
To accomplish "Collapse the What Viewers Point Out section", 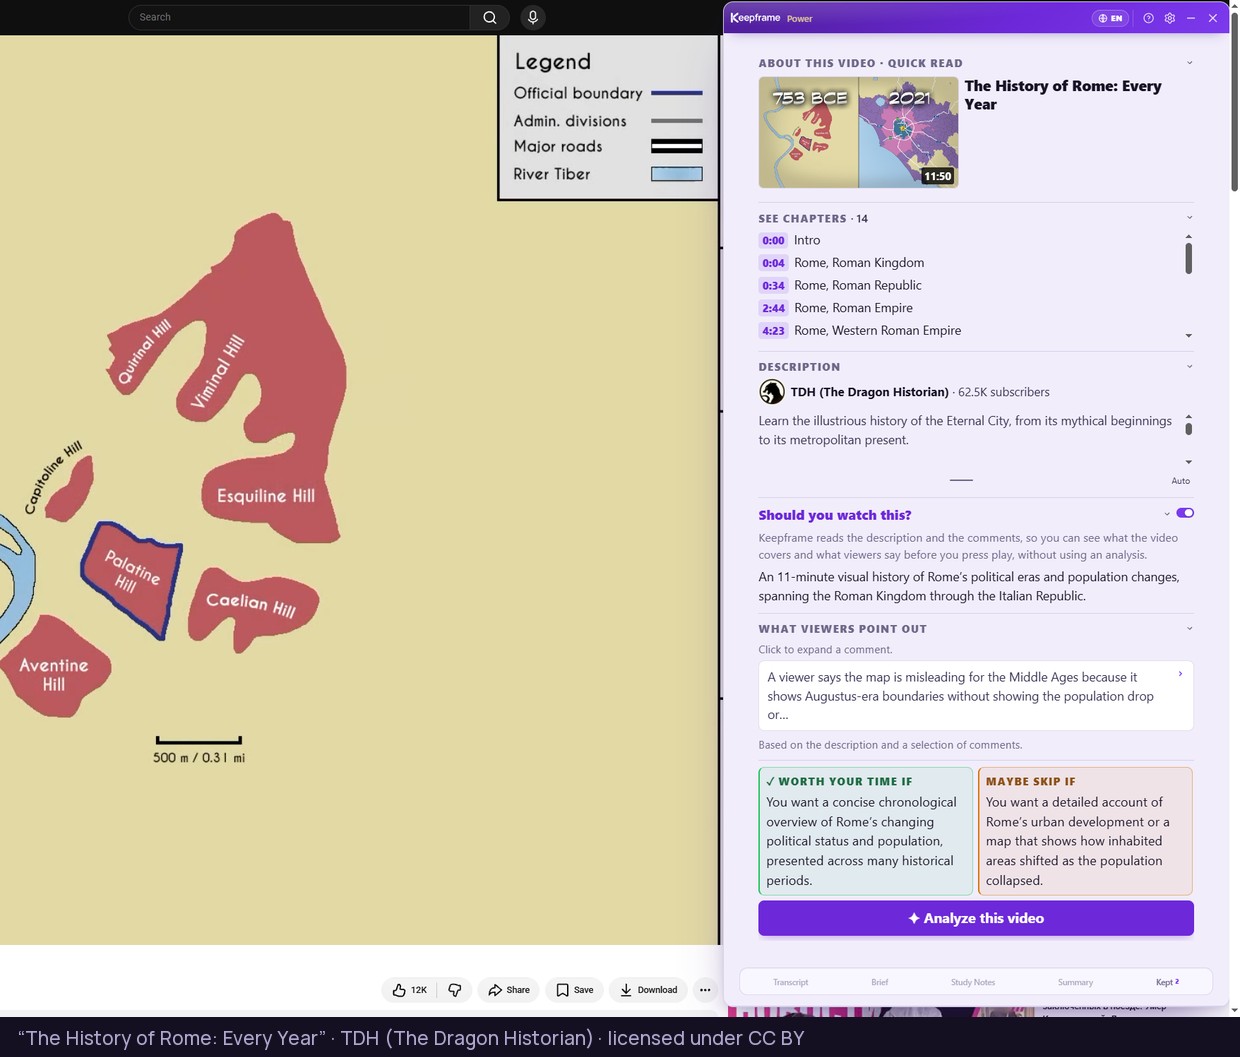I will [1189, 629].
